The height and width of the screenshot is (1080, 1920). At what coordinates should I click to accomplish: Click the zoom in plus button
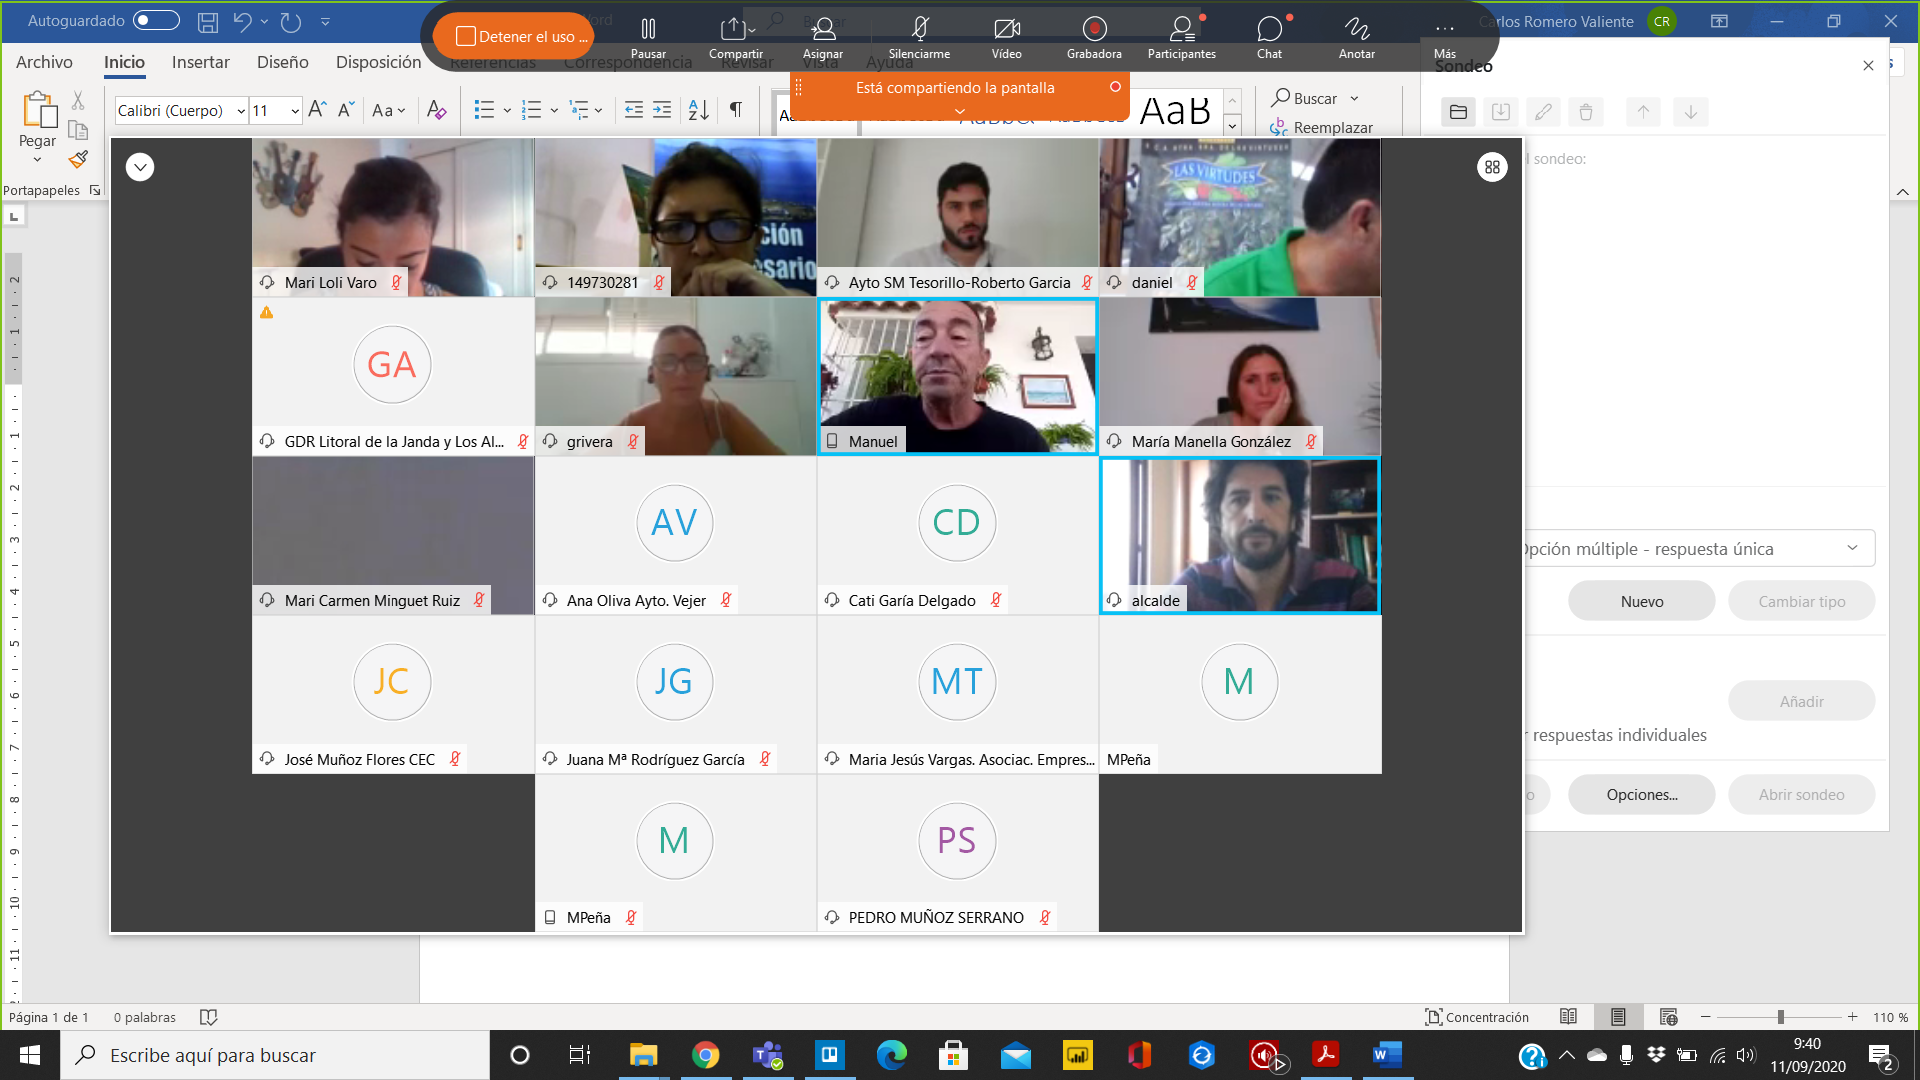tap(1852, 1017)
